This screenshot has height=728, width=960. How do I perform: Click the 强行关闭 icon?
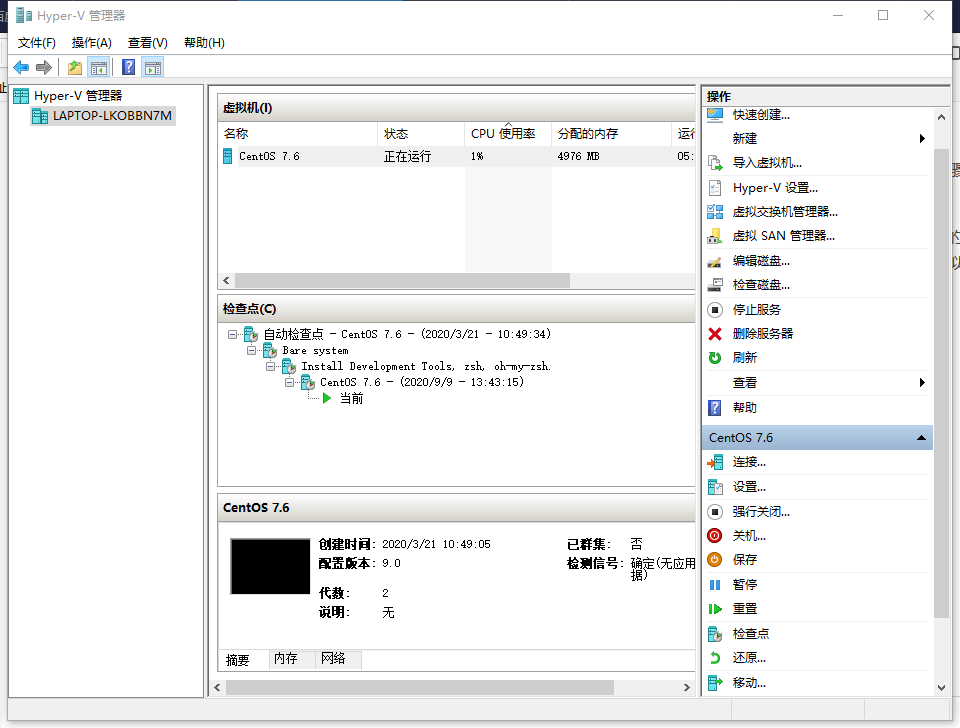click(714, 511)
